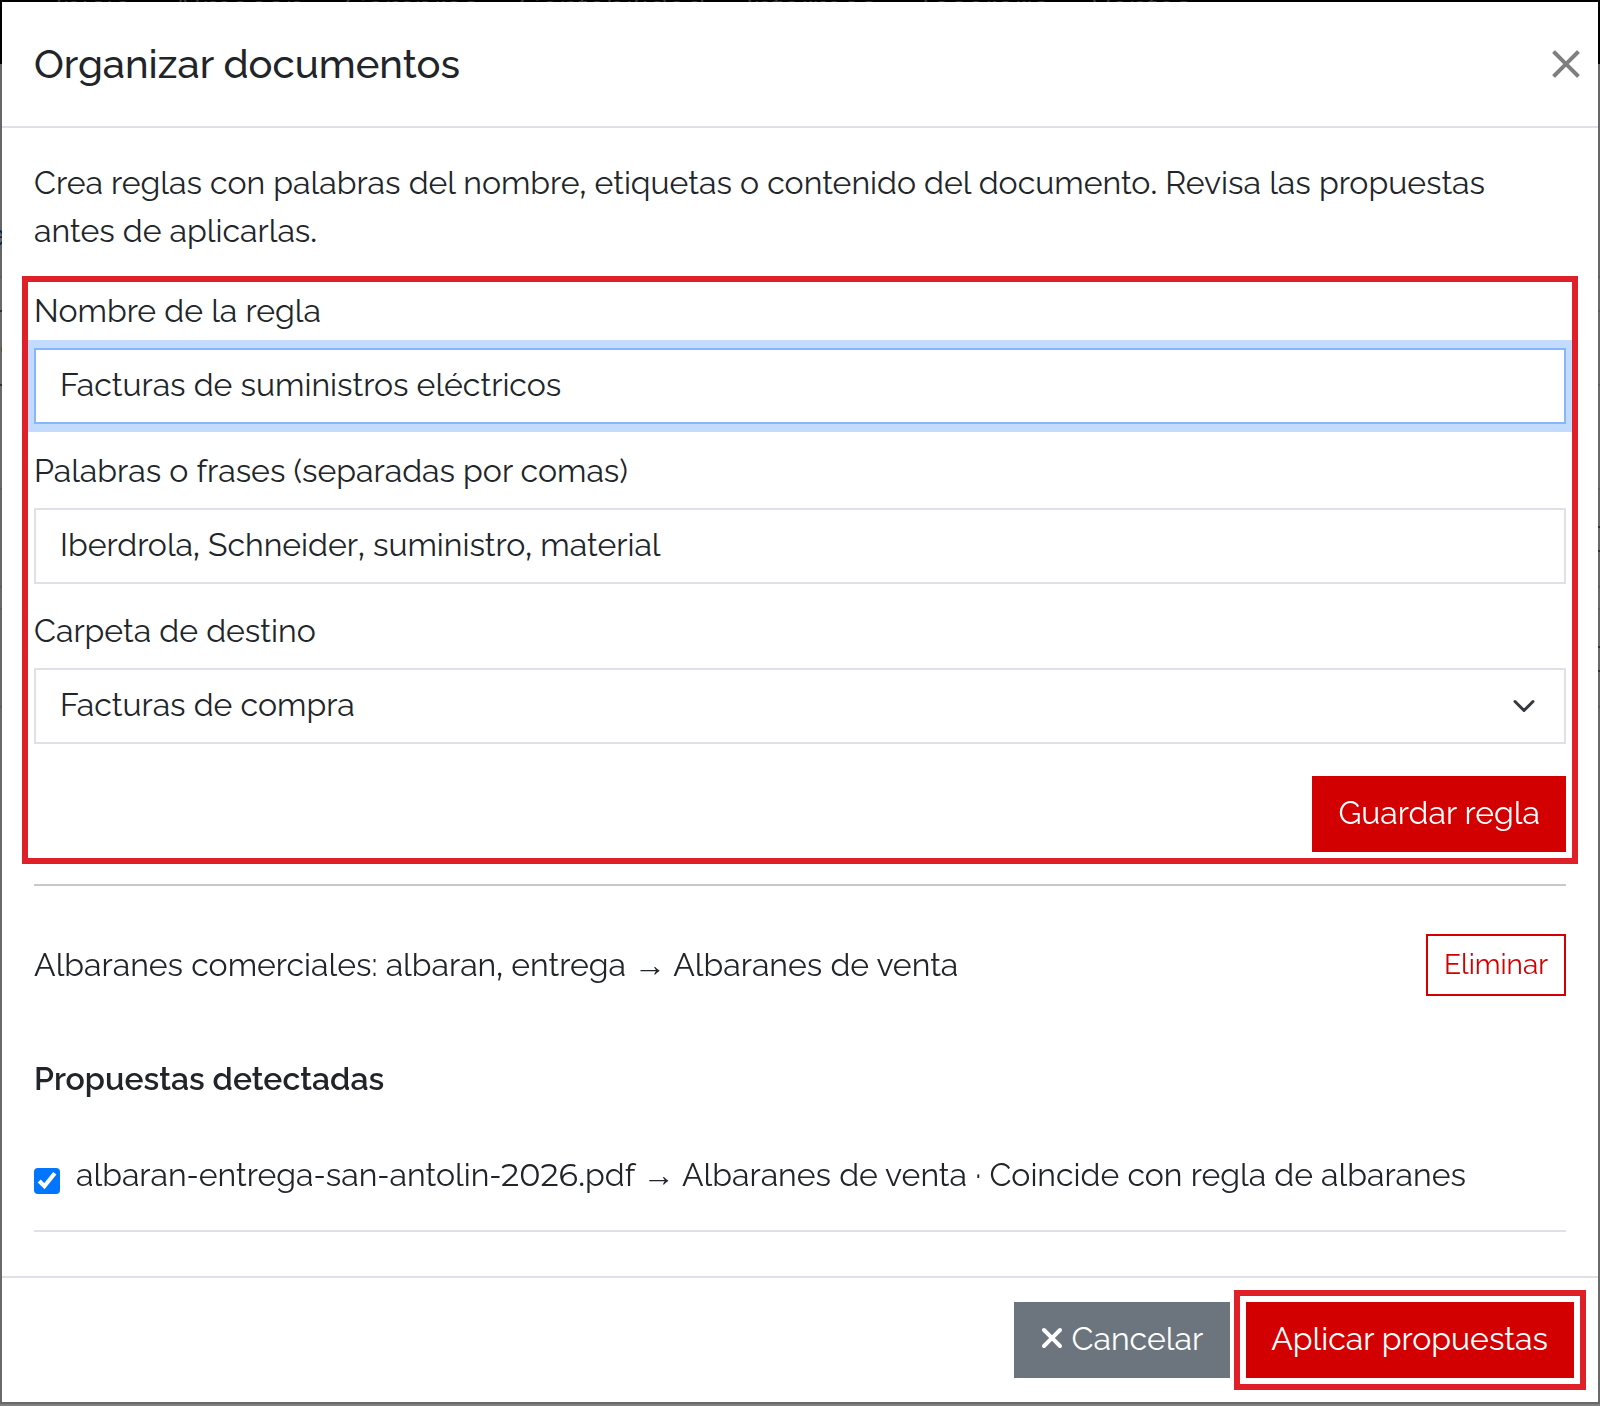Click the 'Carpeta de destino' label
This screenshot has width=1600, height=1406.
pos(175,631)
